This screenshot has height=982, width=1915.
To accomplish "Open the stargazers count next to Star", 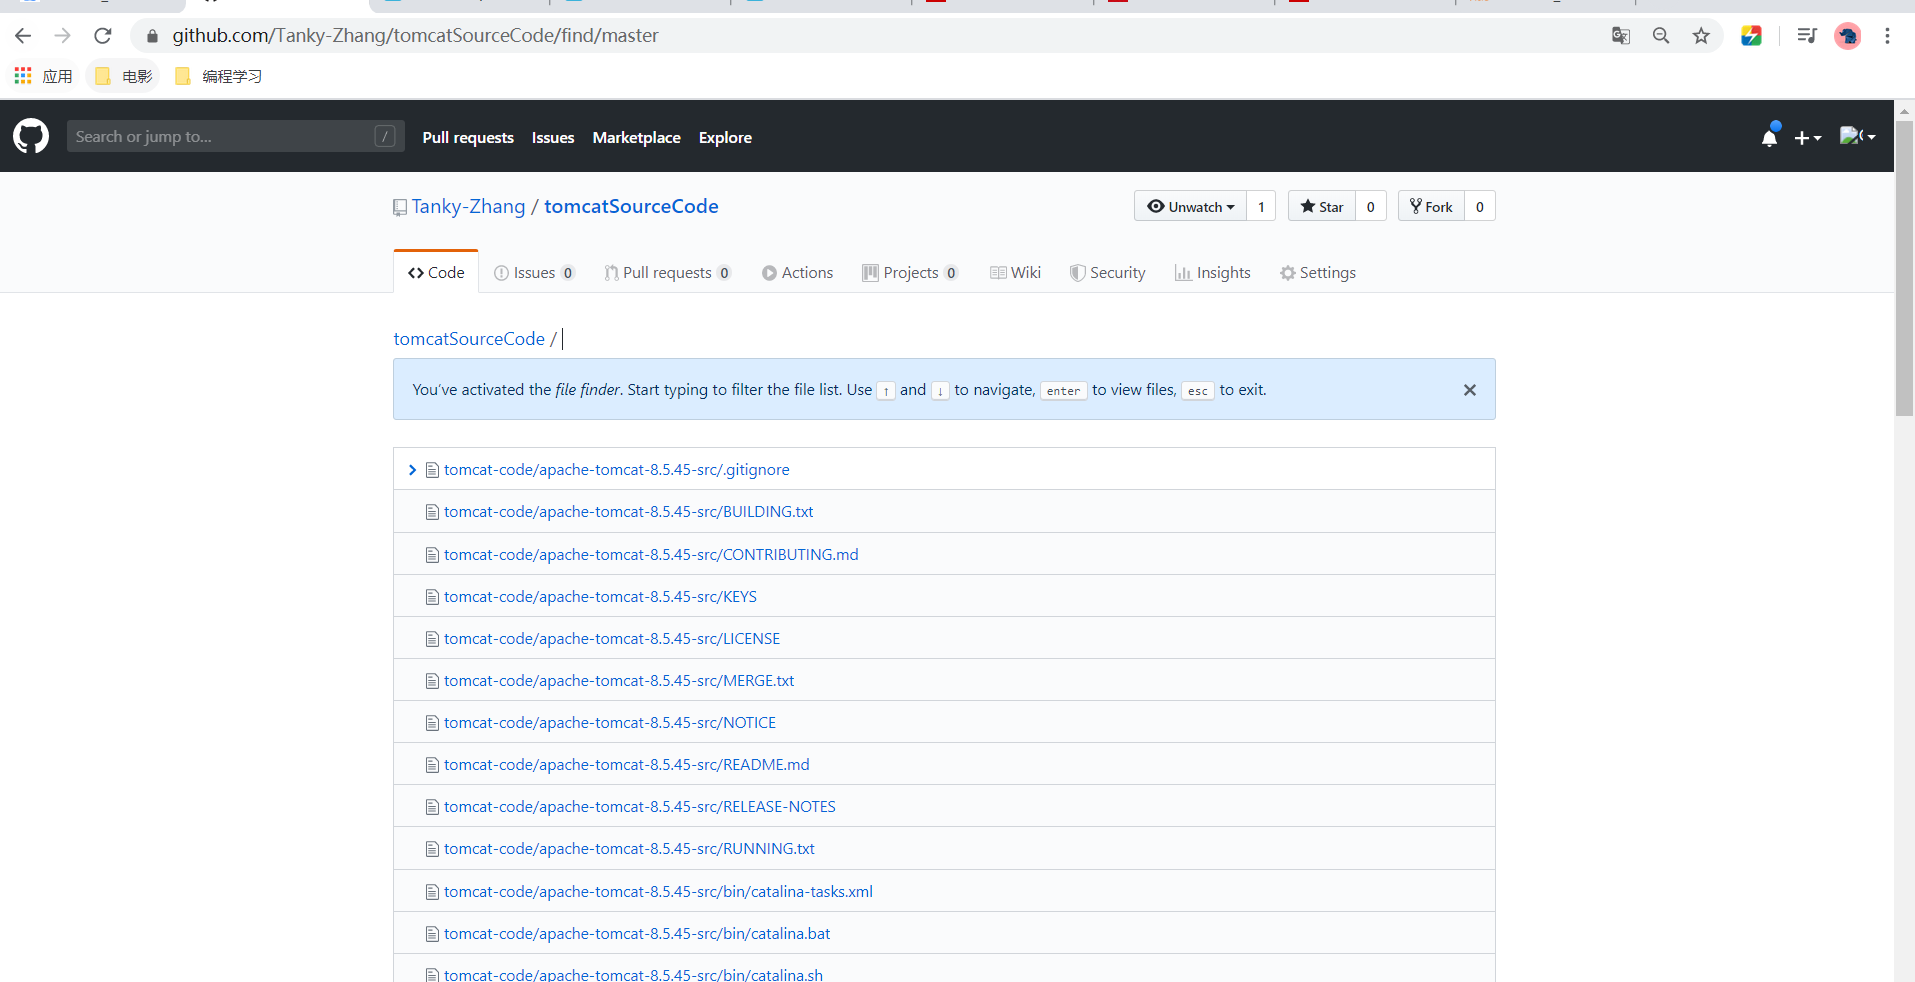I will pyautogui.click(x=1371, y=206).
